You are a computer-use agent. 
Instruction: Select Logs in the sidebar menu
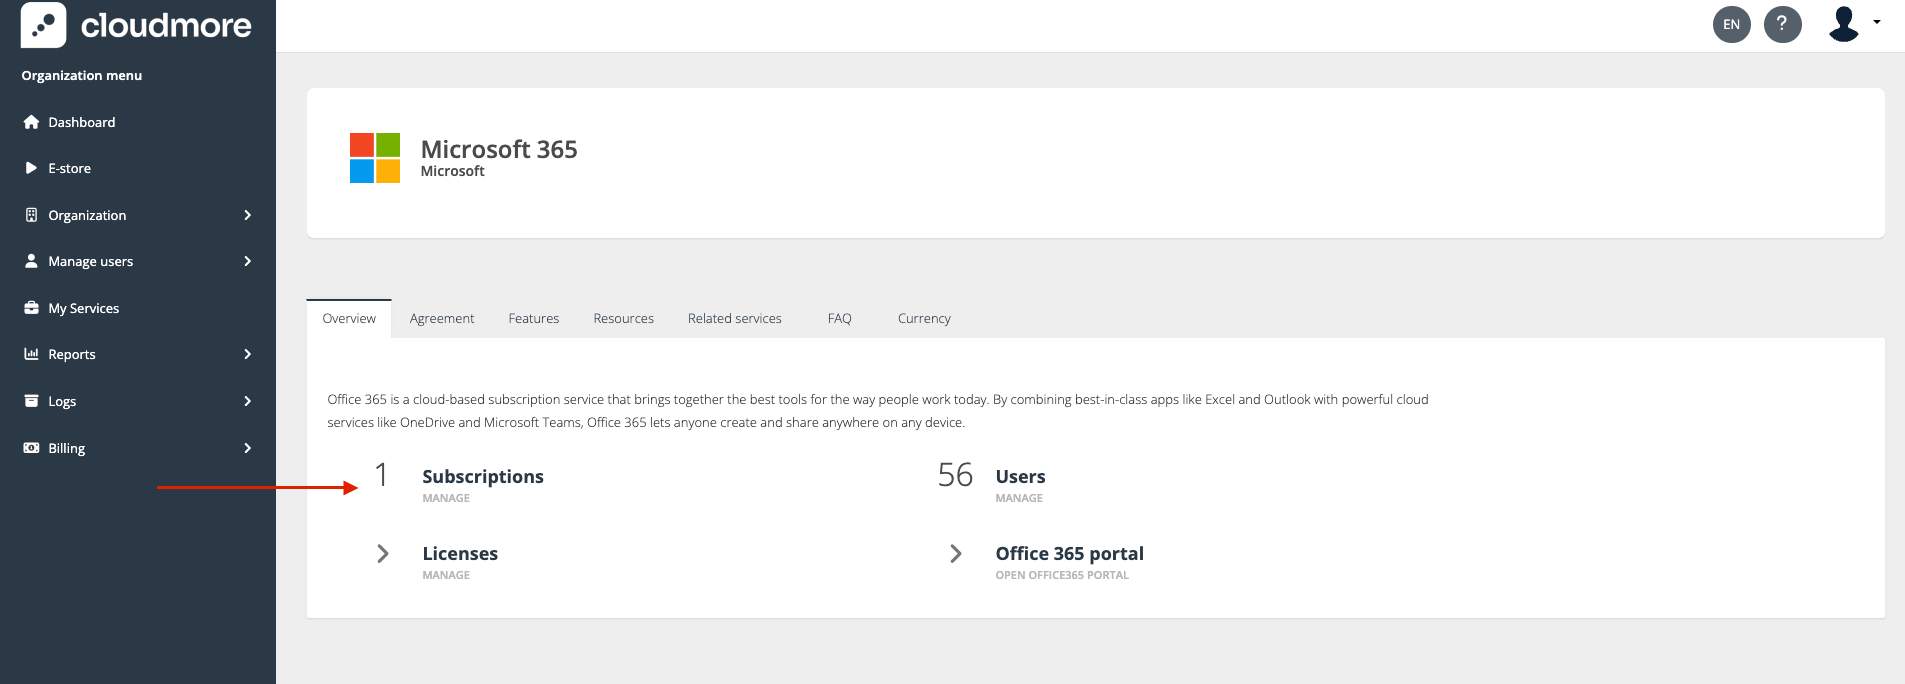click(x=62, y=401)
